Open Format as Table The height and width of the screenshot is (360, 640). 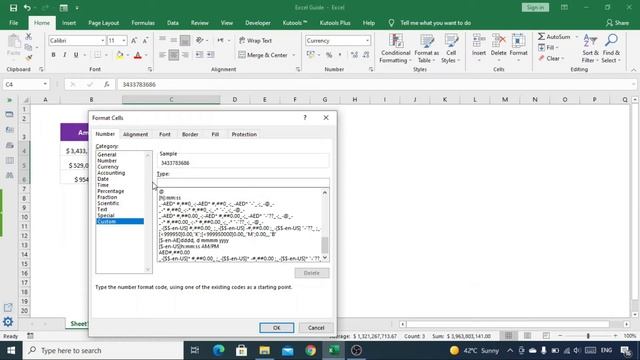[x=427, y=49]
